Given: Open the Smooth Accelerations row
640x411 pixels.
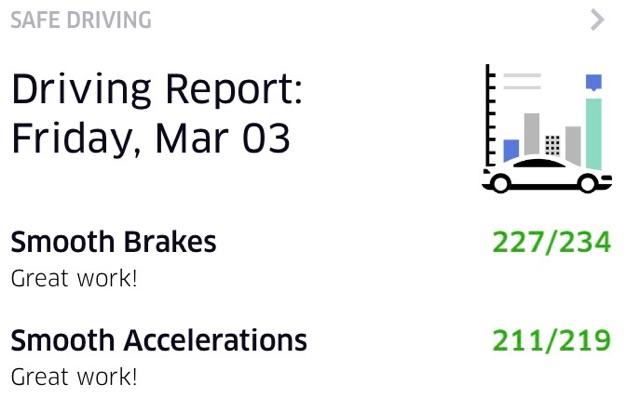Looking at the screenshot, I should 158,340.
